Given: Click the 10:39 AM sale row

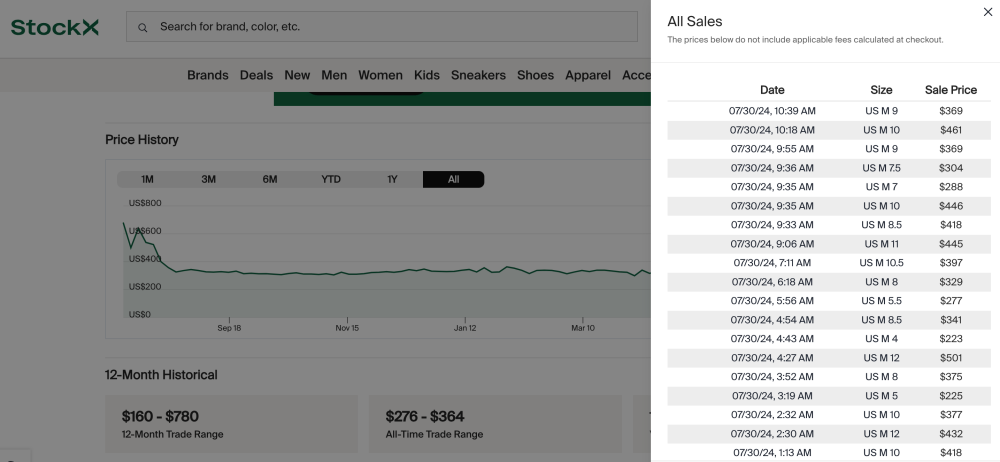Looking at the screenshot, I should click(822, 111).
